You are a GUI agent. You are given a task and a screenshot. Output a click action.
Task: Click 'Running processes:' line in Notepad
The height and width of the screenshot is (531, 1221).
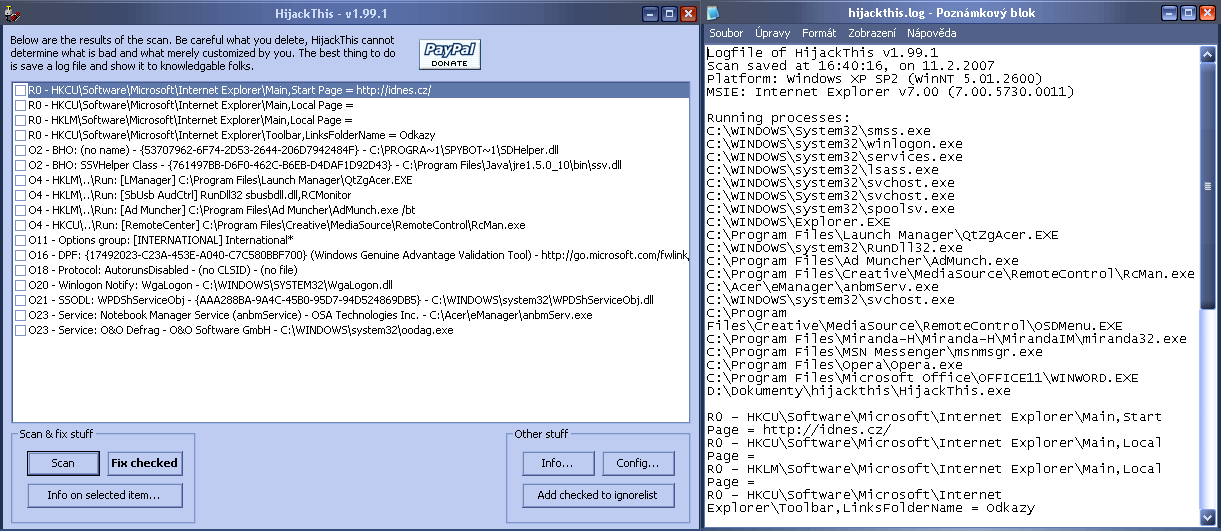tap(777, 117)
